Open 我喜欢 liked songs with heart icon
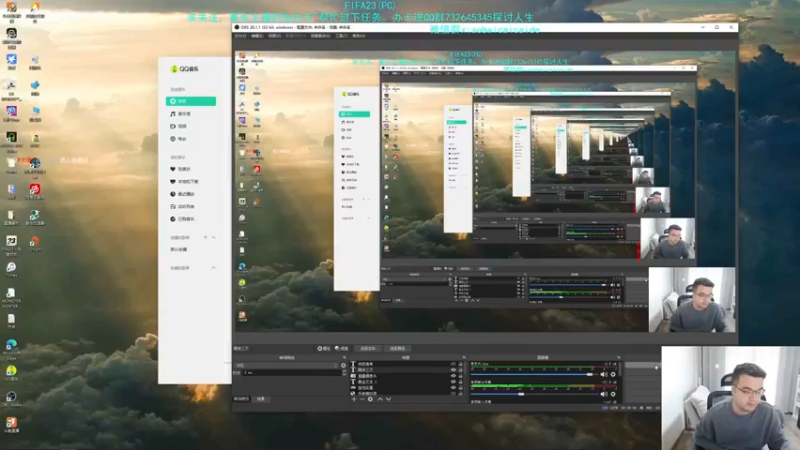The image size is (800, 450). tap(180, 169)
